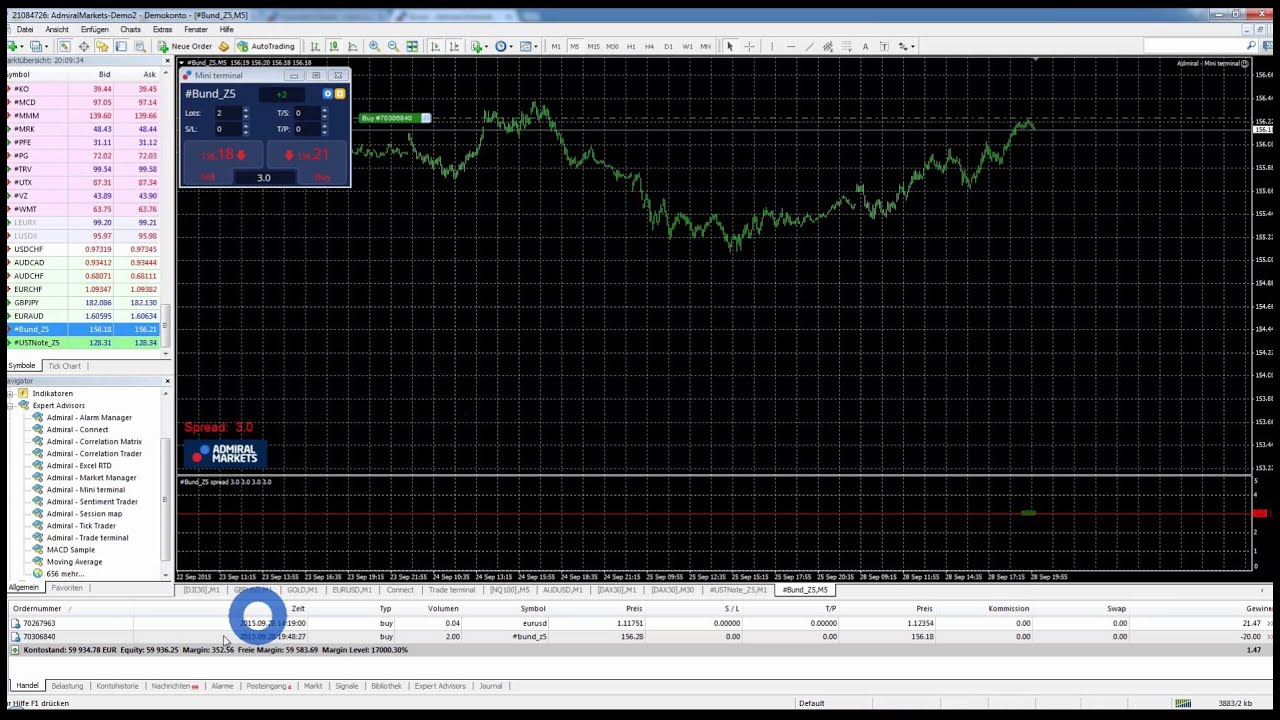Screen dimensions: 1280x720
Task: Select the D1 timeframe button
Action: pyautogui.click(x=668, y=46)
